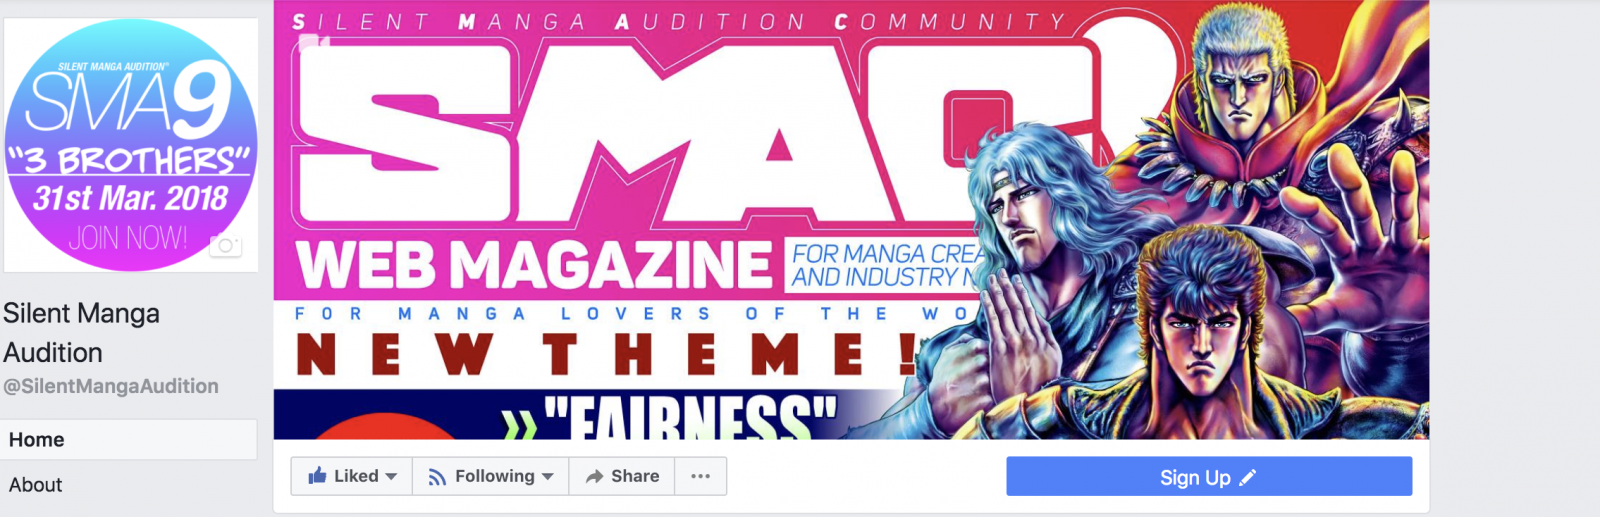Click the WEB MAGAZINE text on the cover
The width and height of the screenshot is (1600, 517).
[x=535, y=266]
